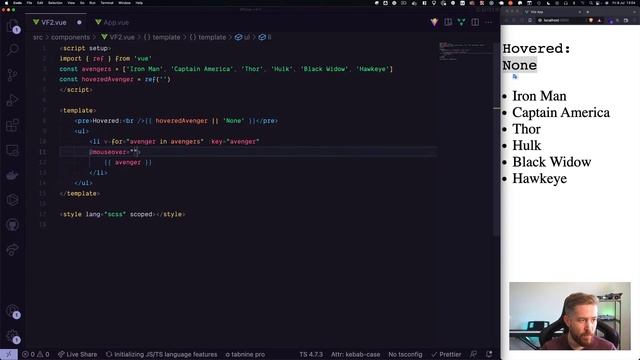The image size is (640, 360).
Task: Click TS 4.7.3 version in status bar
Action: click(x=311, y=354)
